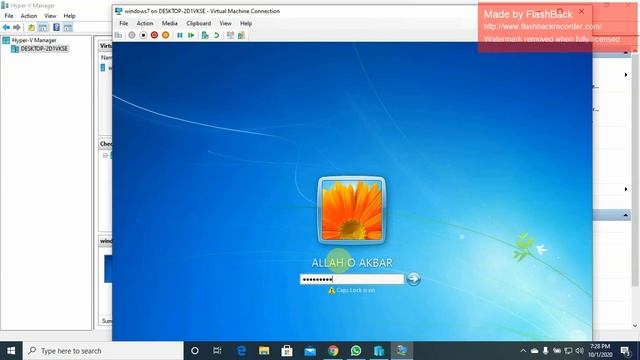The width and height of the screenshot is (640, 360).
Task: Open Cortana from the taskbar
Action: [195, 351]
